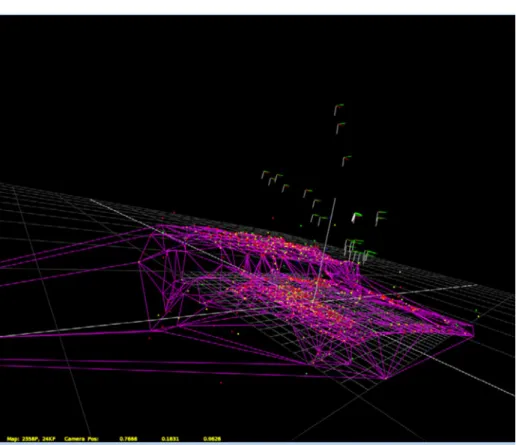Click the 'Map:' point and keyframe count text
This screenshot has width=516, height=445.
(31, 439)
